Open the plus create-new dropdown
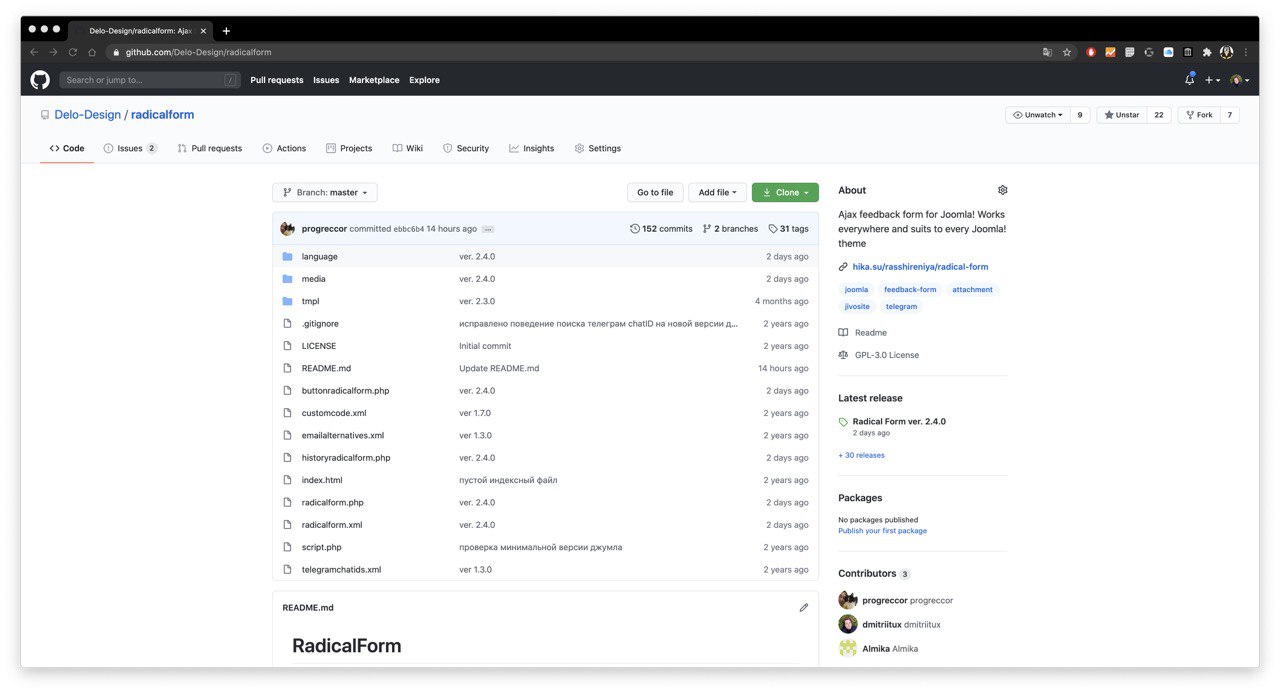1280x693 pixels. pos(1212,80)
